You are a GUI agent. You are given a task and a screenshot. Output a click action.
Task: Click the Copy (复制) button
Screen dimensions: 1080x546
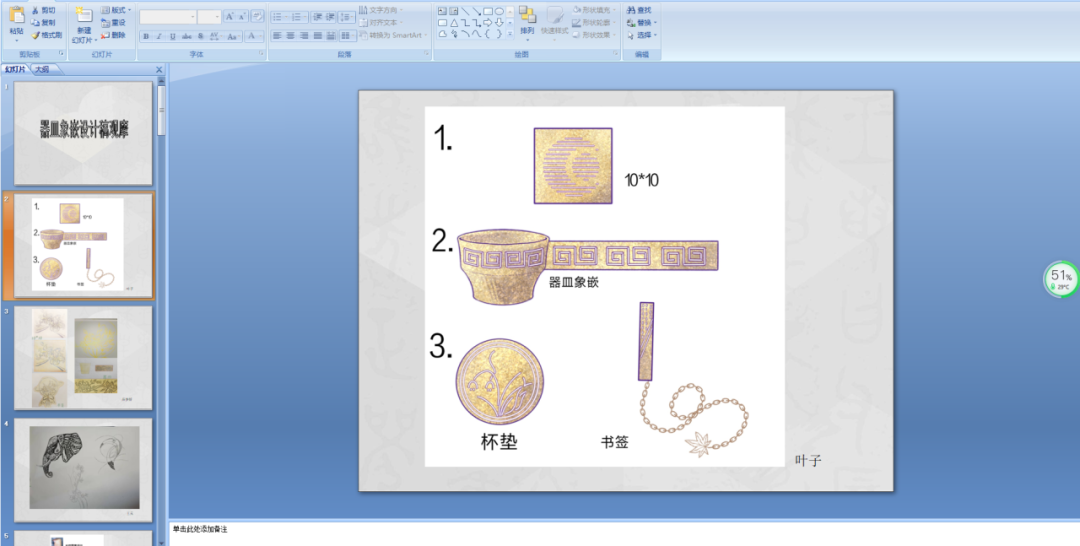43,23
